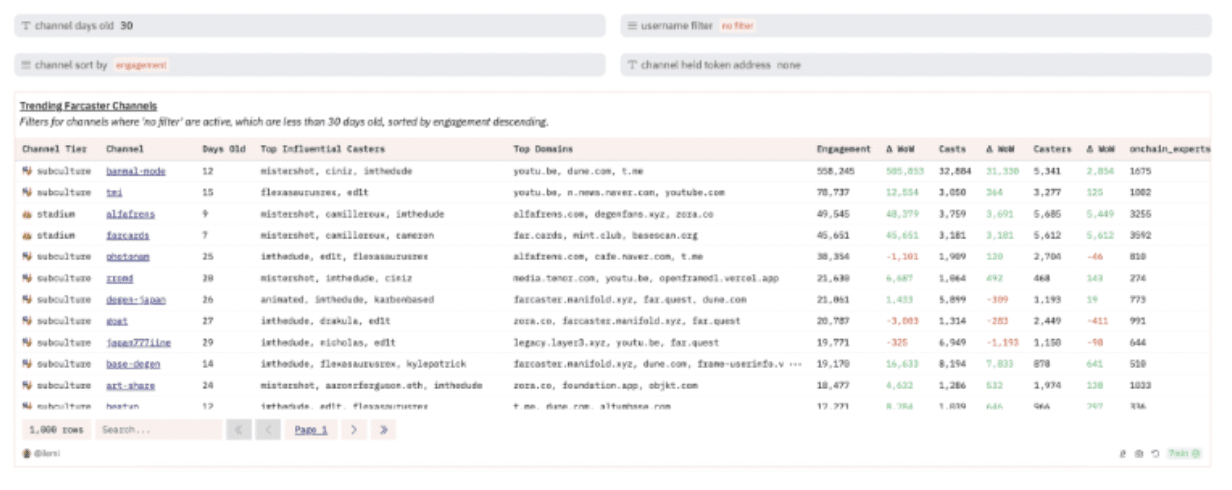Click the 1,000 rows label
The image size is (1232, 490).
57,430
